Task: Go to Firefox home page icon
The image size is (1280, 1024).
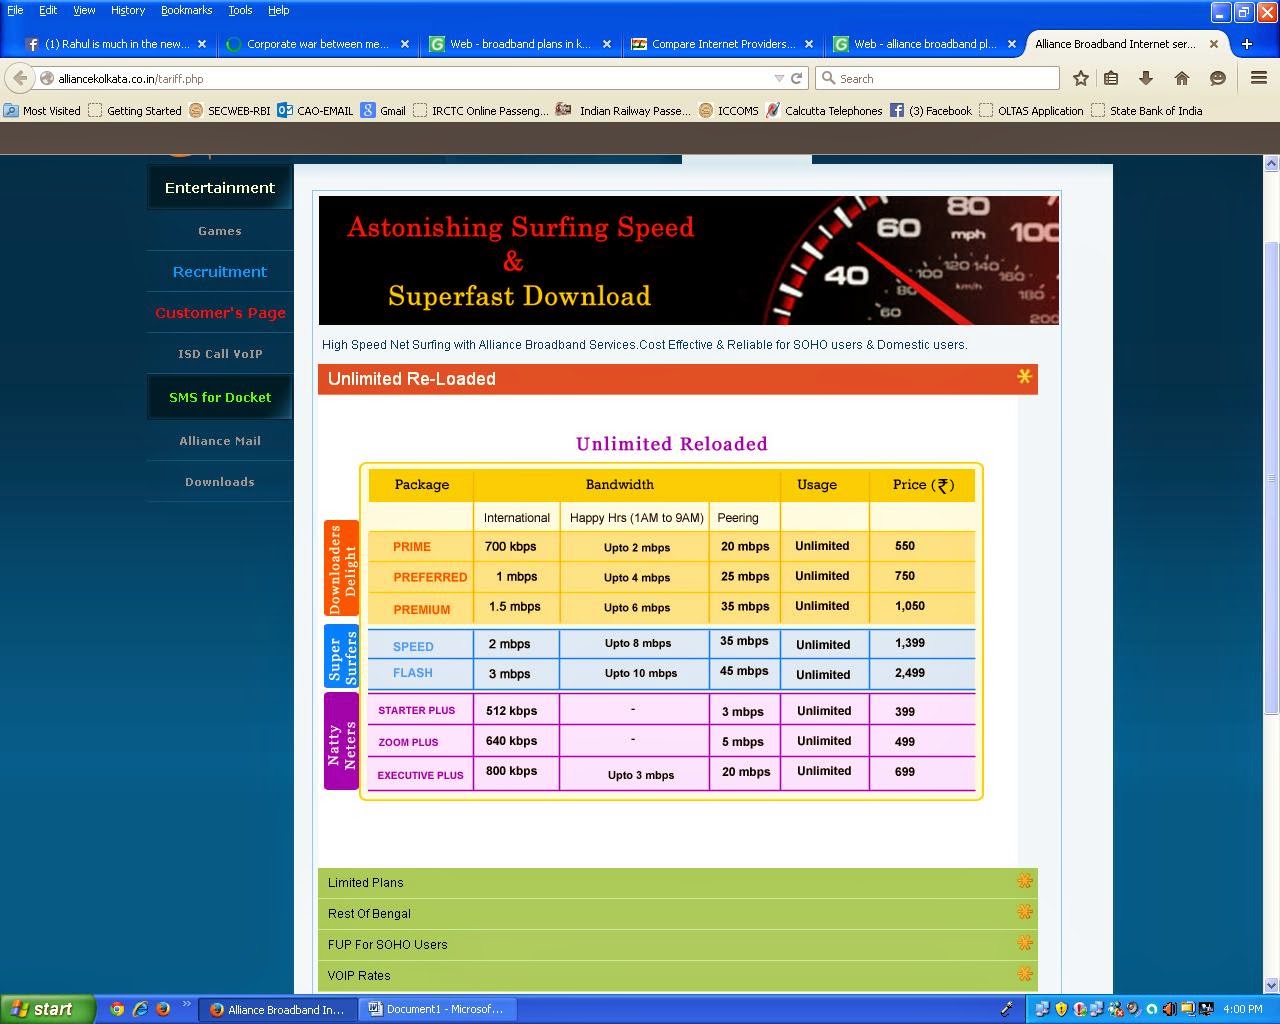Action: point(1182,78)
